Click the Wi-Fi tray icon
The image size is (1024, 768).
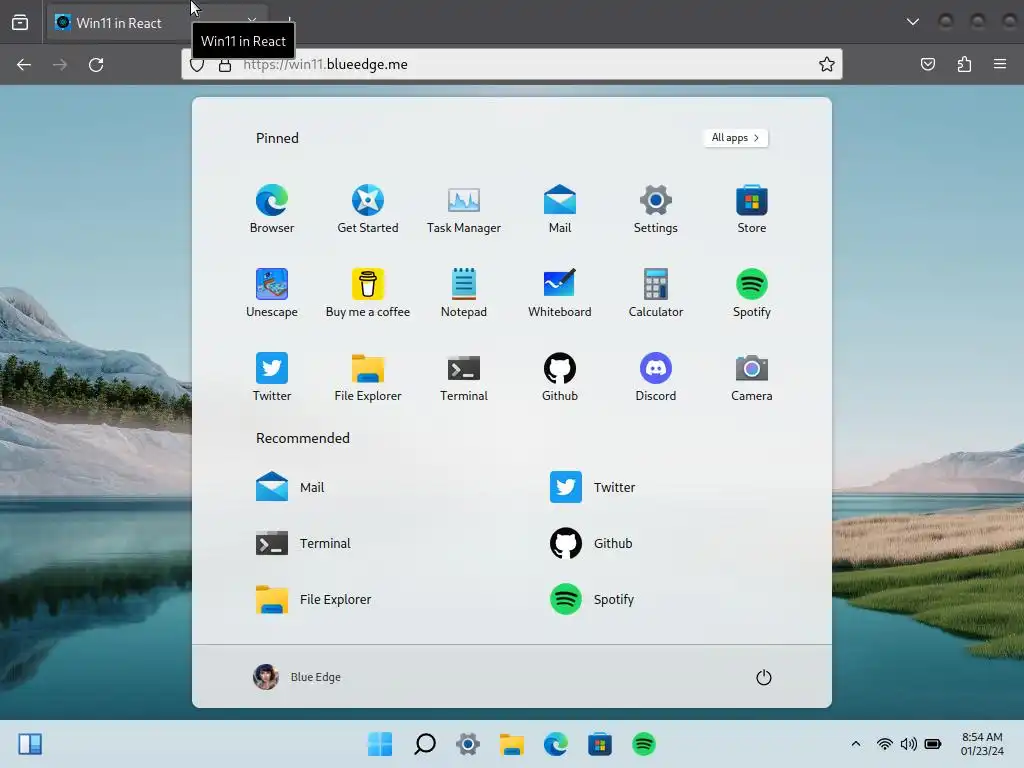(885, 744)
